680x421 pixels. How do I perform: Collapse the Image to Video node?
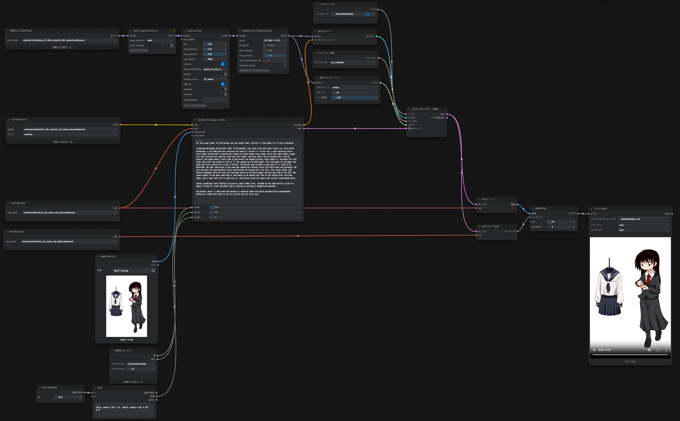coord(195,120)
